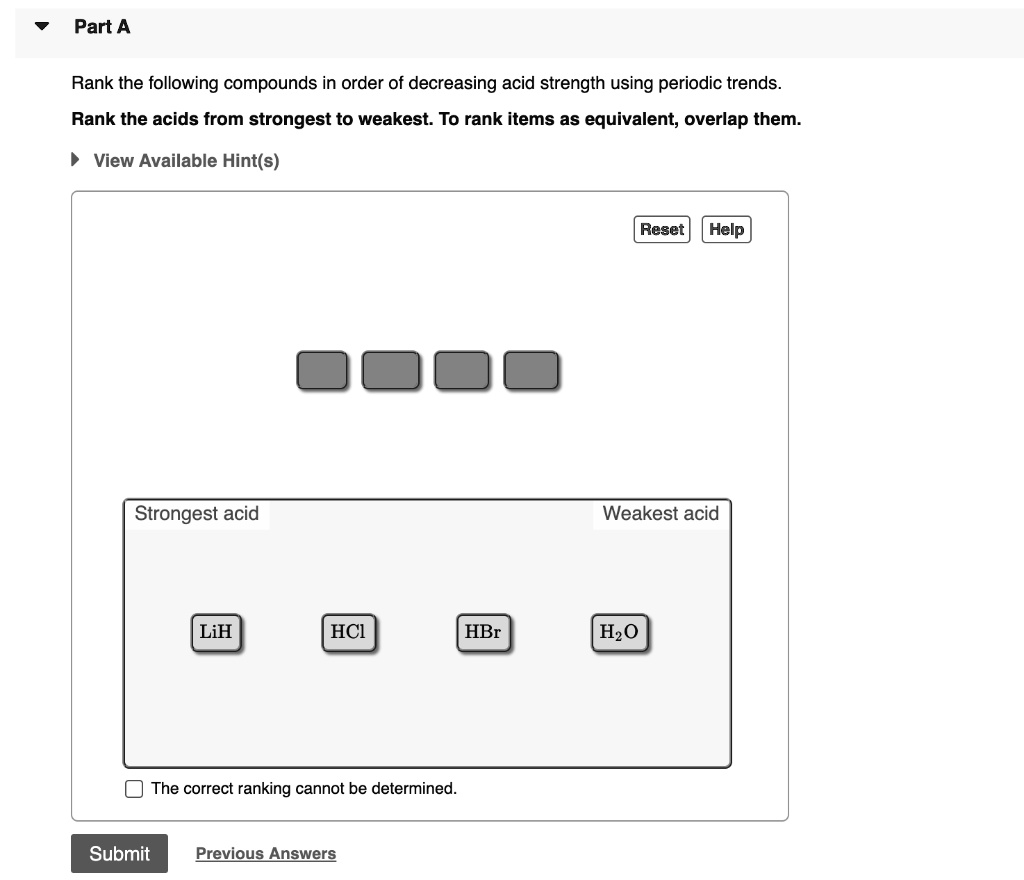Click 'The correct ranking cannot be determined' label

coord(304,789)
